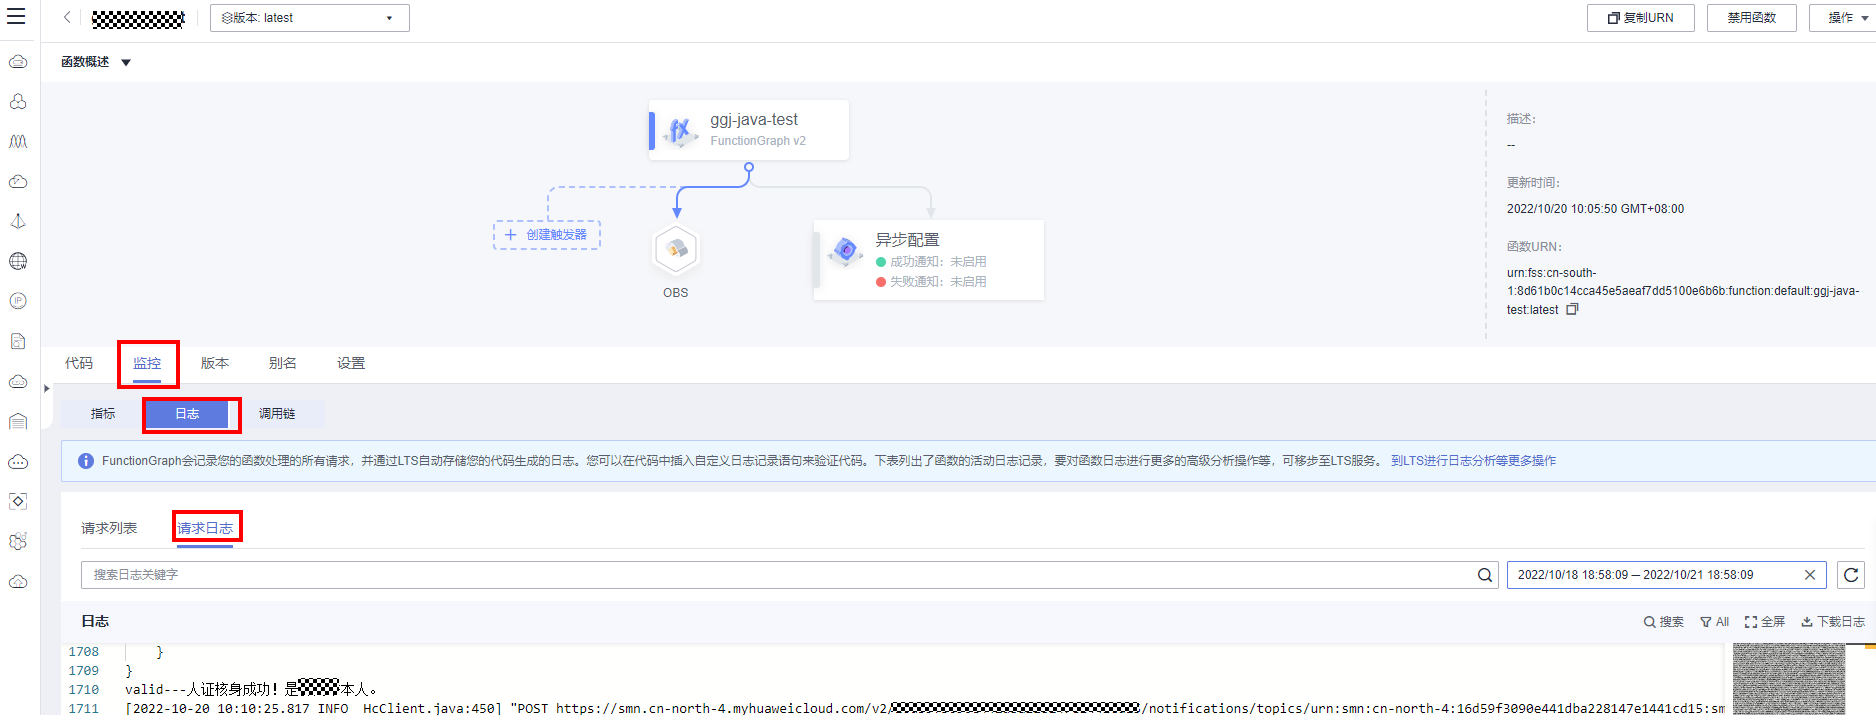The image size is (1876, 715).
Task: Expand the sidebar with the small triangle arrow
Action: (x=46, y=388)
